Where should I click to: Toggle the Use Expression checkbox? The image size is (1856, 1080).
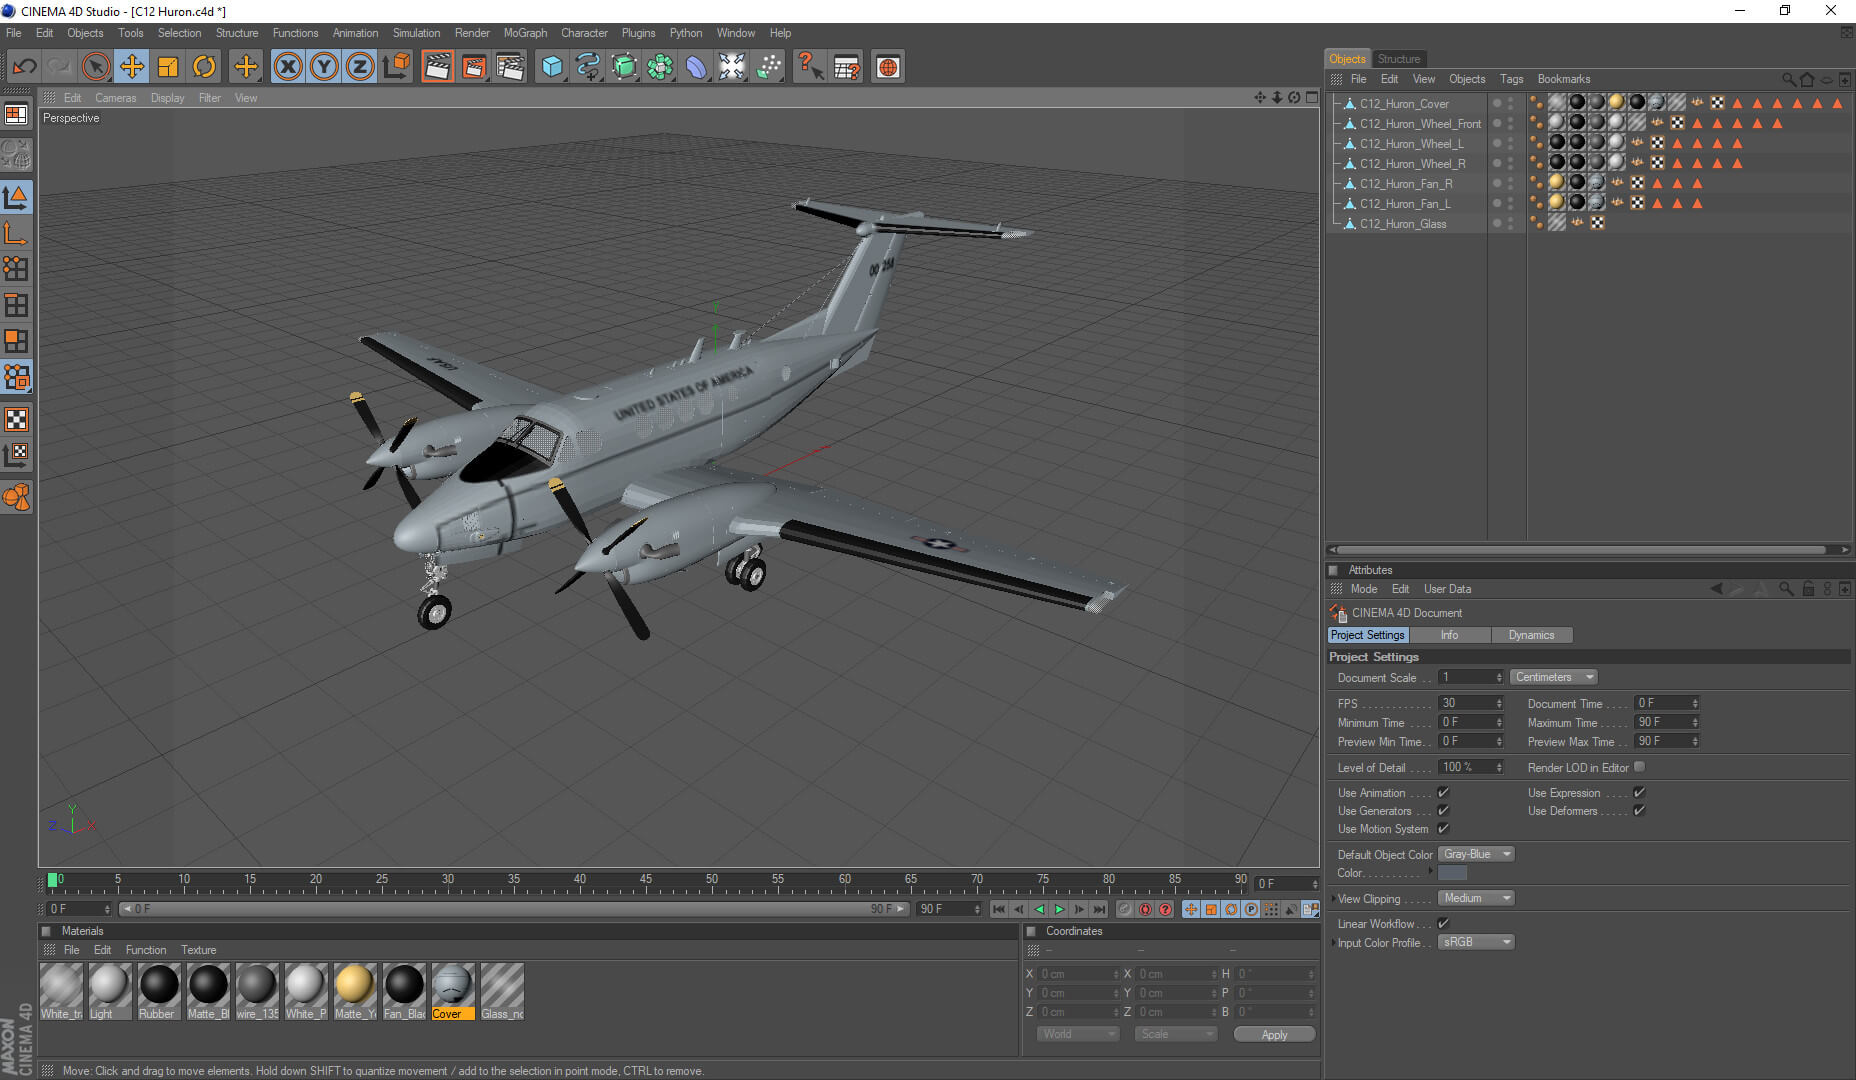pyautogui.click(x=1639, y=792)
